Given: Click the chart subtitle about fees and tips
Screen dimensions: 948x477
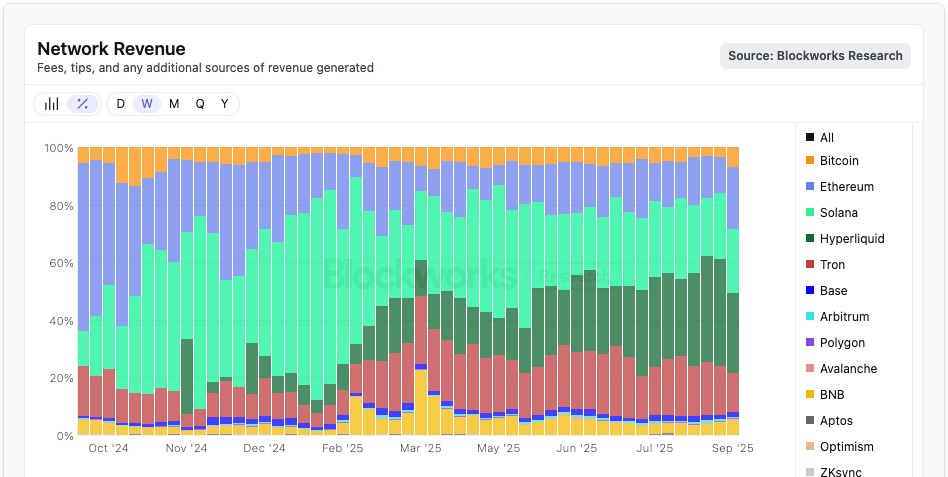Looking at the screenshot, I should [x=205, y=68].
